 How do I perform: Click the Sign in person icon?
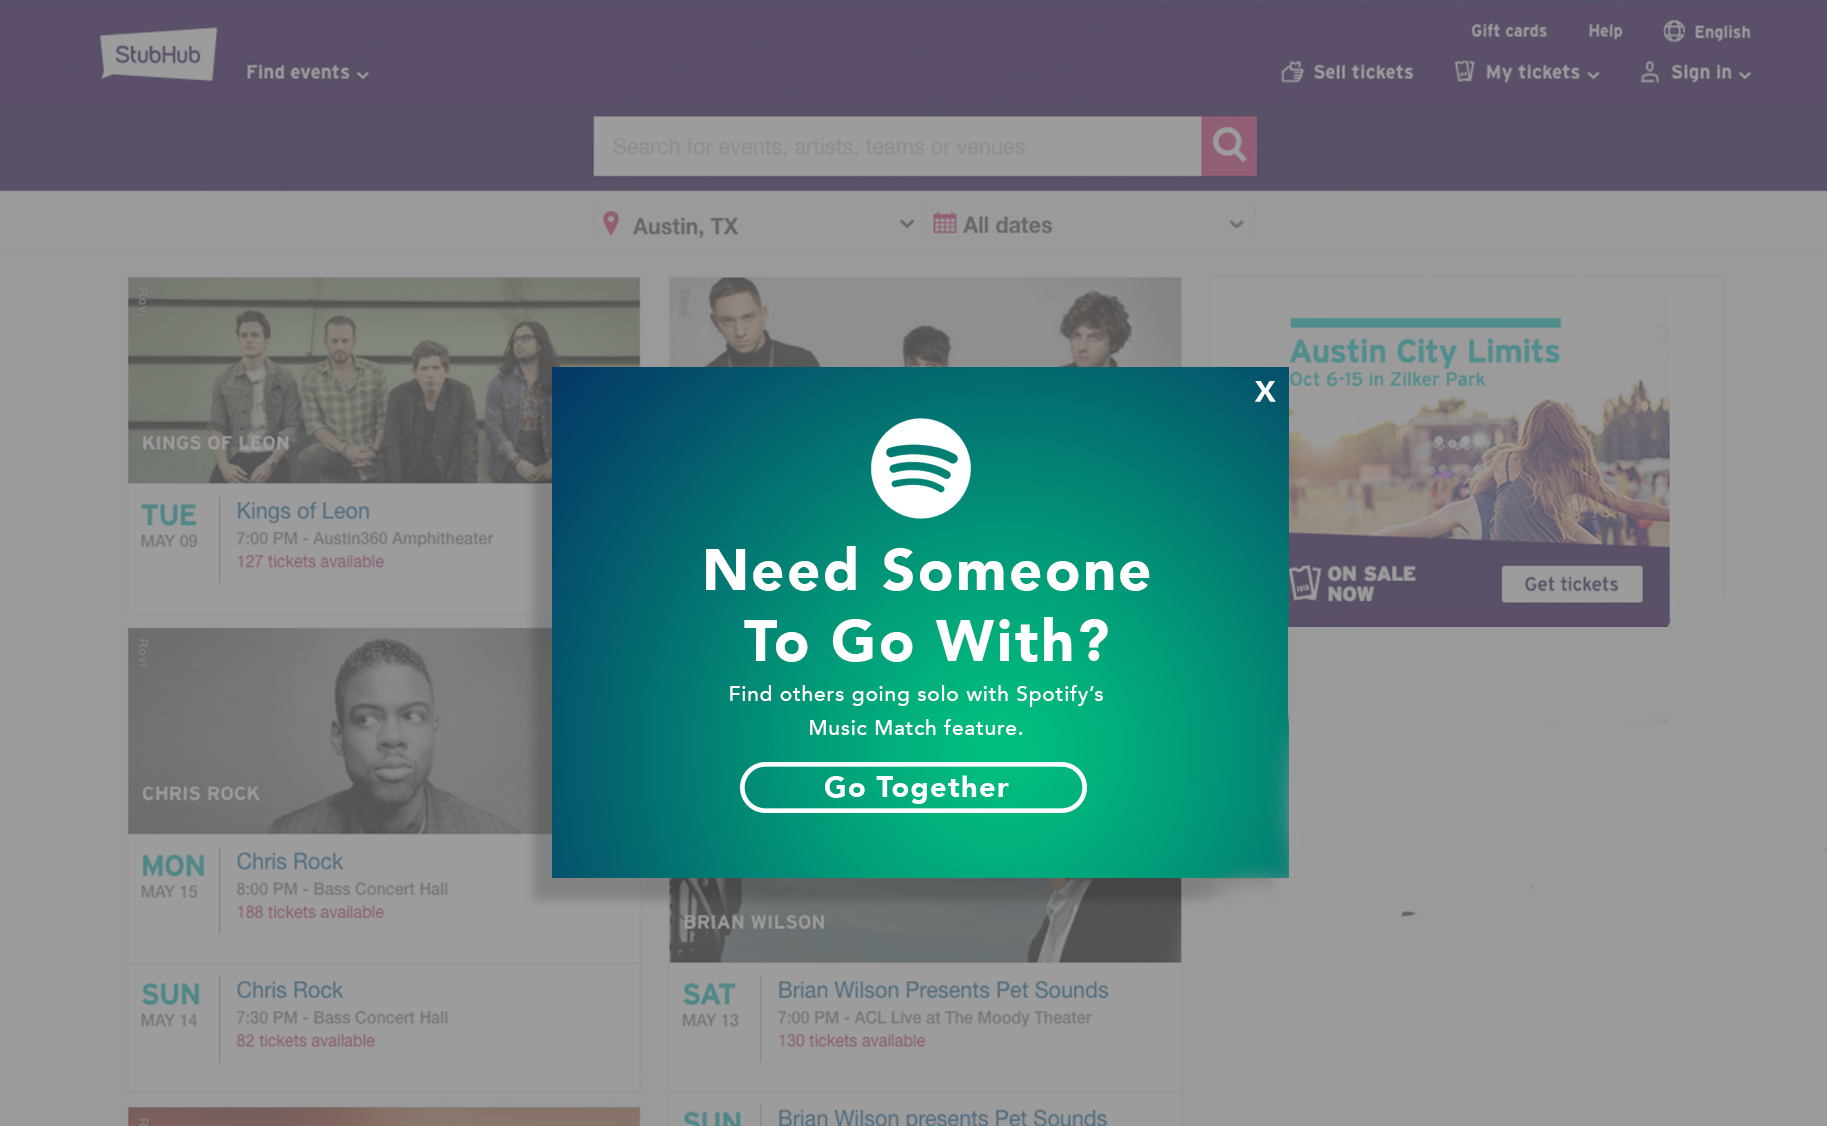point(1650,72)
